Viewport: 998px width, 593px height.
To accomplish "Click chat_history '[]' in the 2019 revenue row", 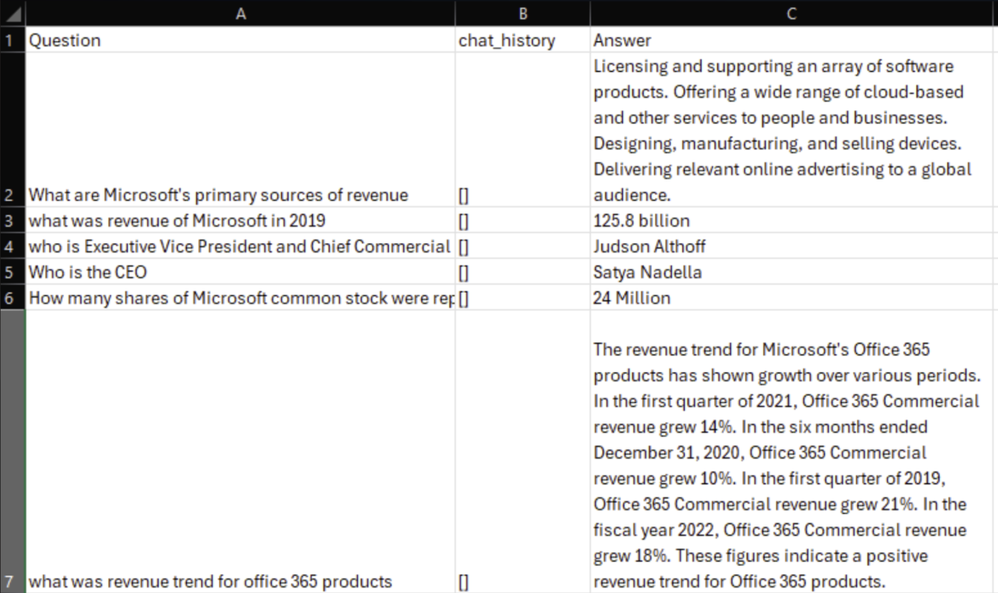I will click(523, 220).
